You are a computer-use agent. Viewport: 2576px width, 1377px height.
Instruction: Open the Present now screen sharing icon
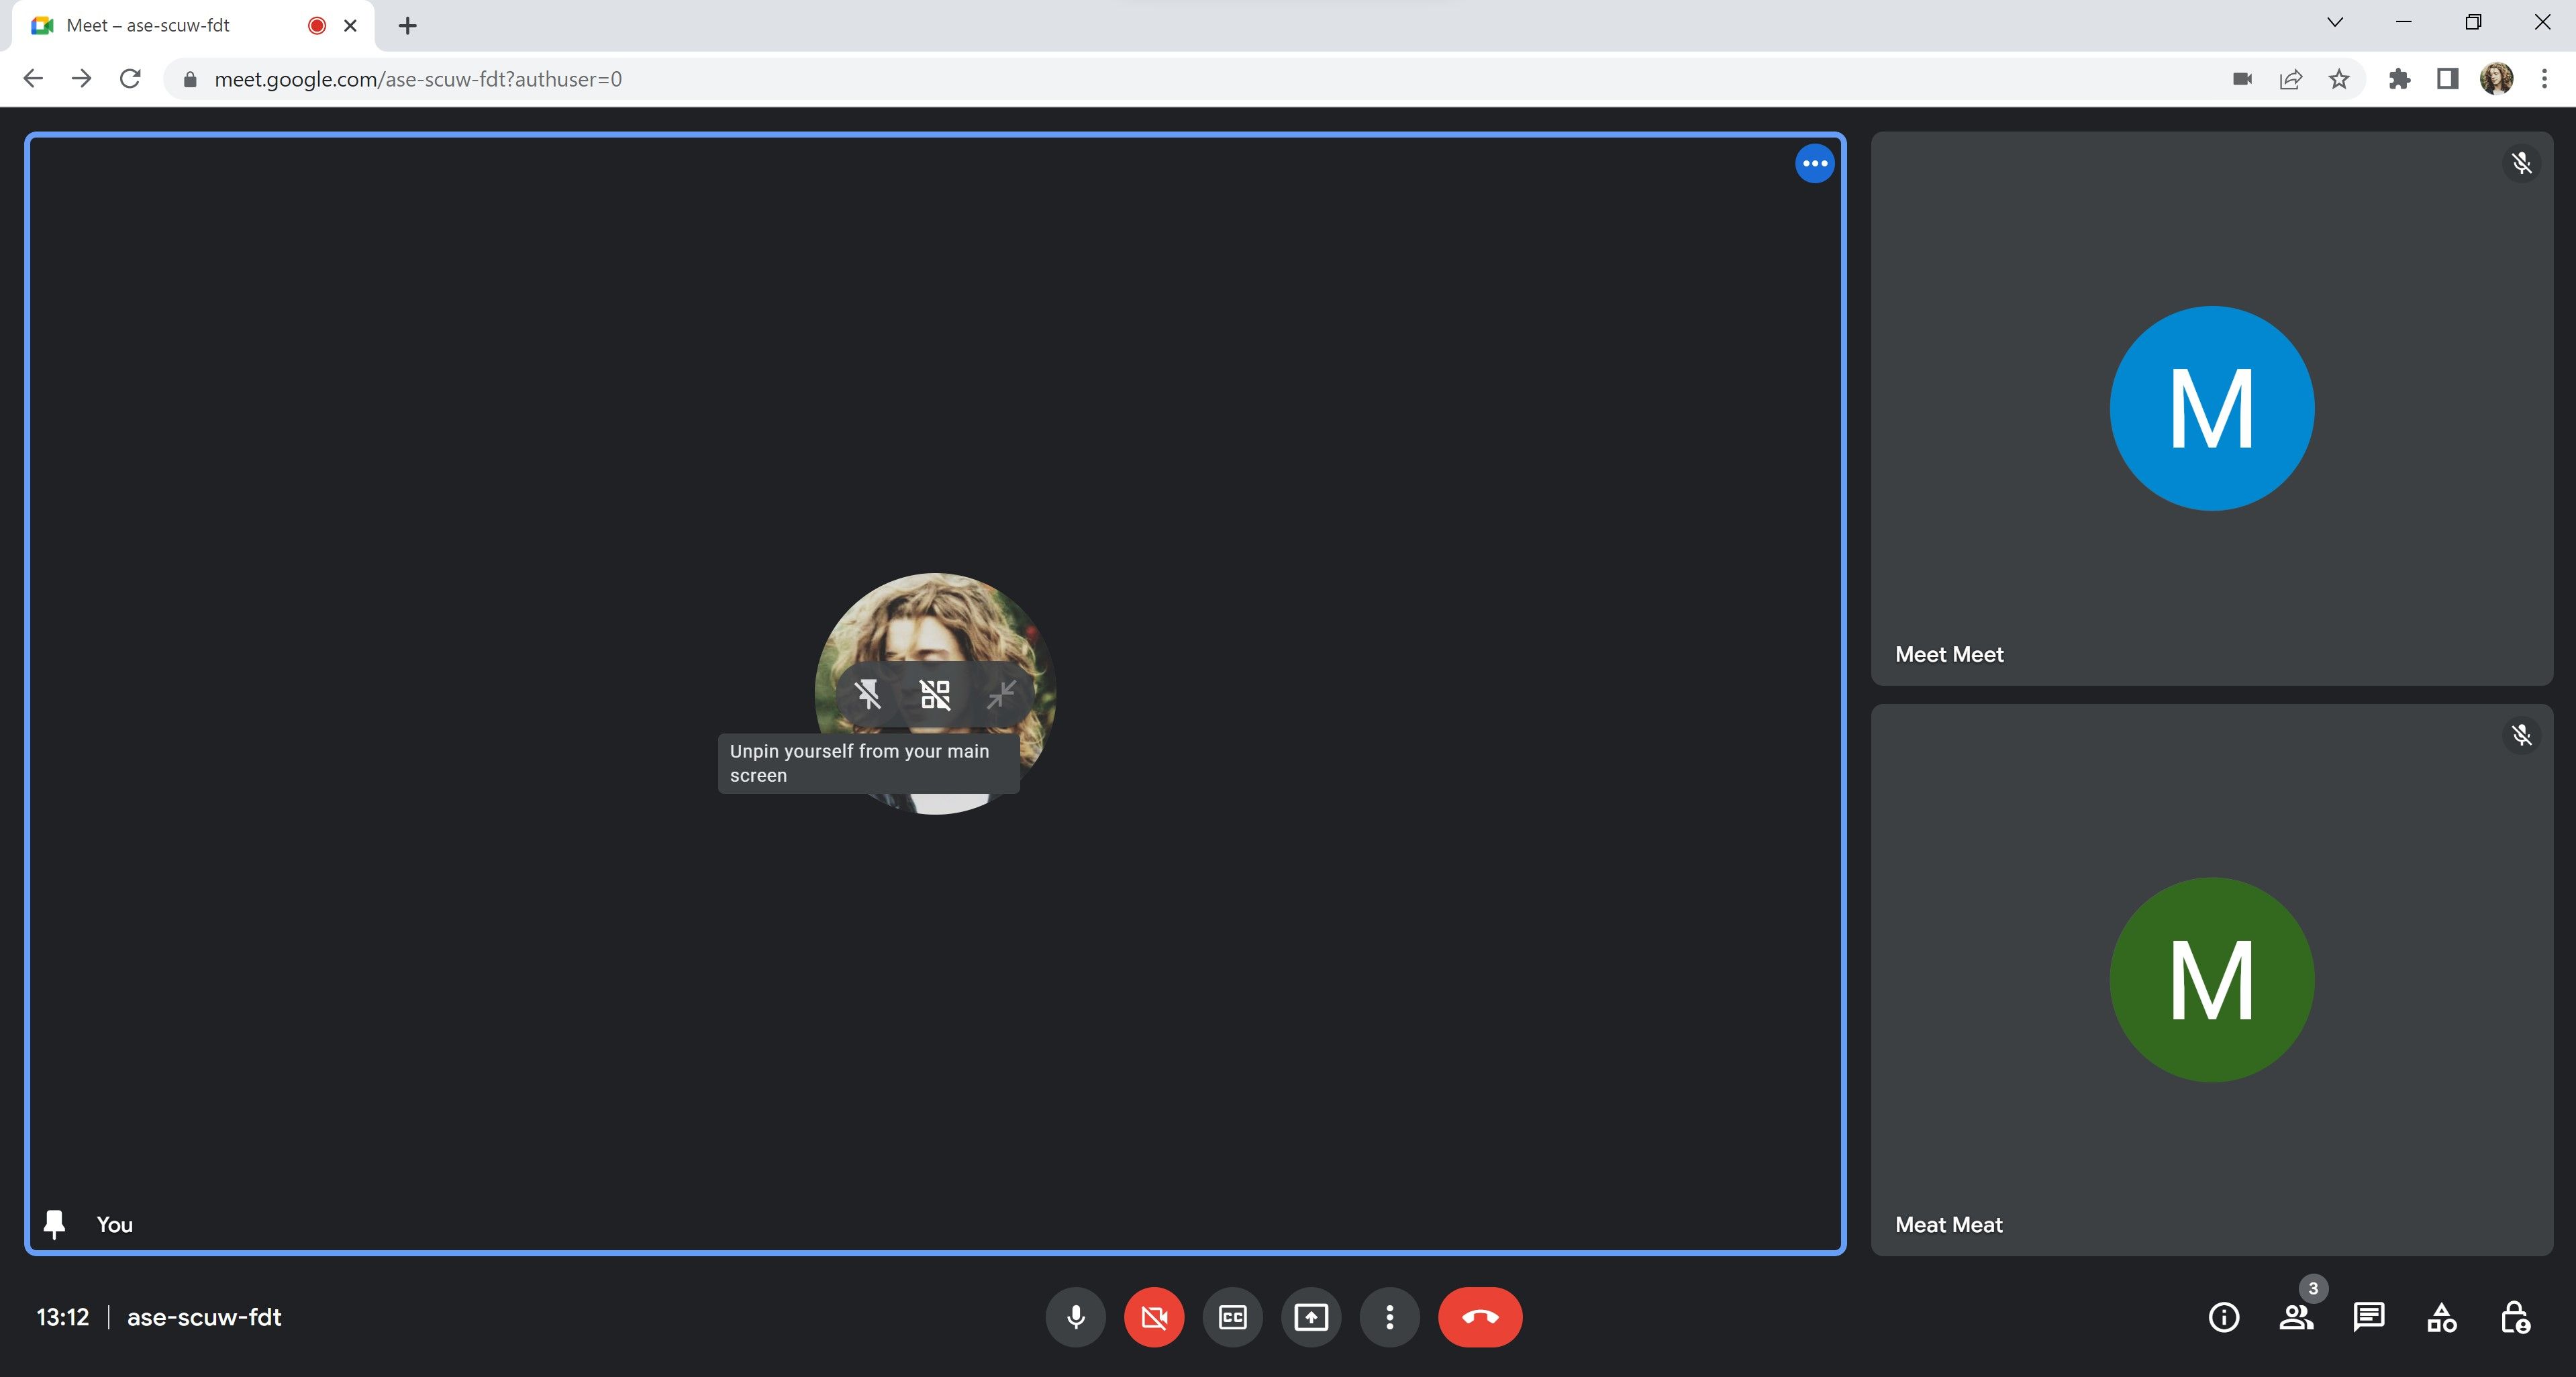(1310, 1317)
